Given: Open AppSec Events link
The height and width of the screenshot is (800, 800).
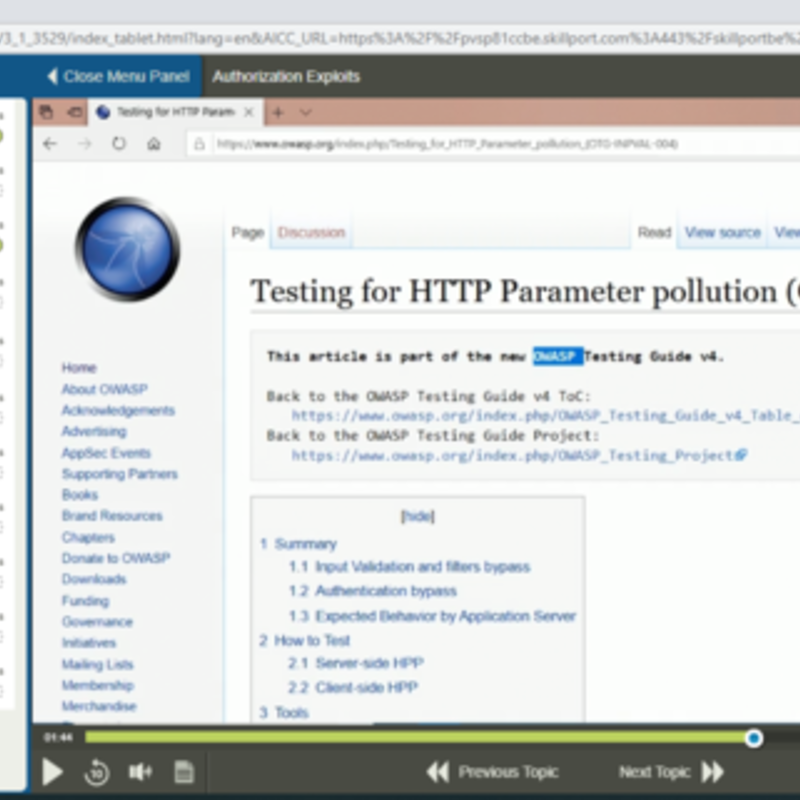Looking at the screenshot, I should 106,453.
